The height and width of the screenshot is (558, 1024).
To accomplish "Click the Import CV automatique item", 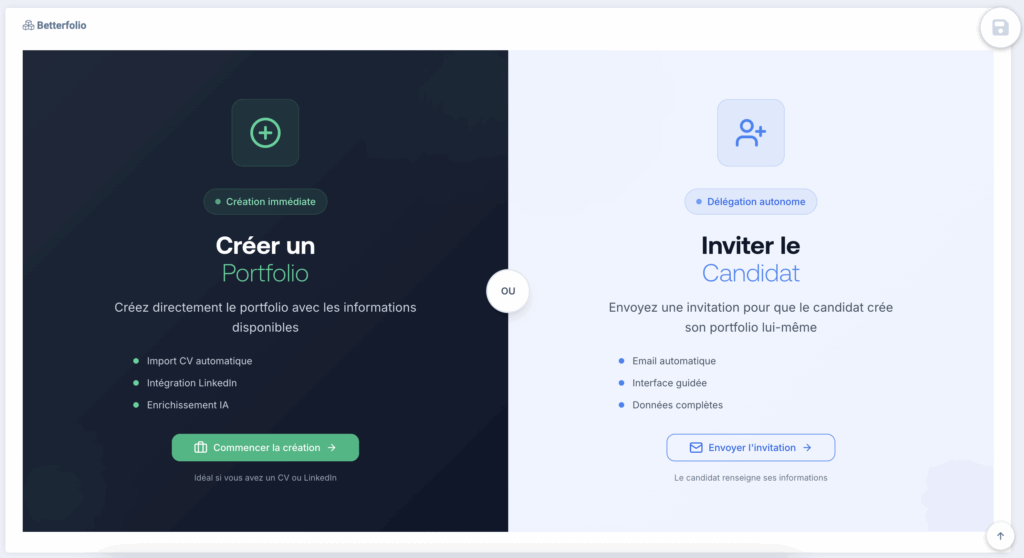I will point(193,361).
